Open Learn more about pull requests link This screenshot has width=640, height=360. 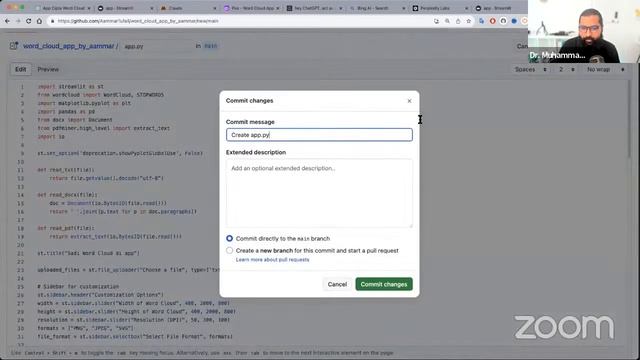pyautogui.click(x=272, y=260)
